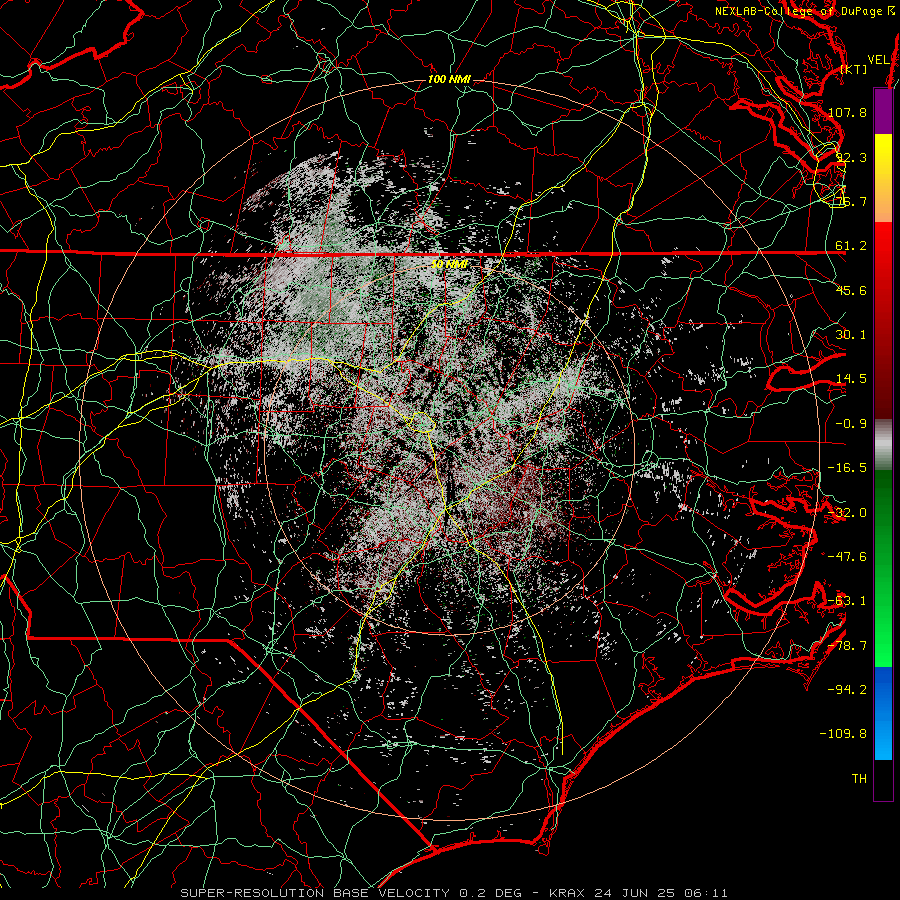Click the 45.6 velocity scale value
Image resolution: width=900 pixels, height=900 pixels.
pyautogui.click(x=851, y=290)
